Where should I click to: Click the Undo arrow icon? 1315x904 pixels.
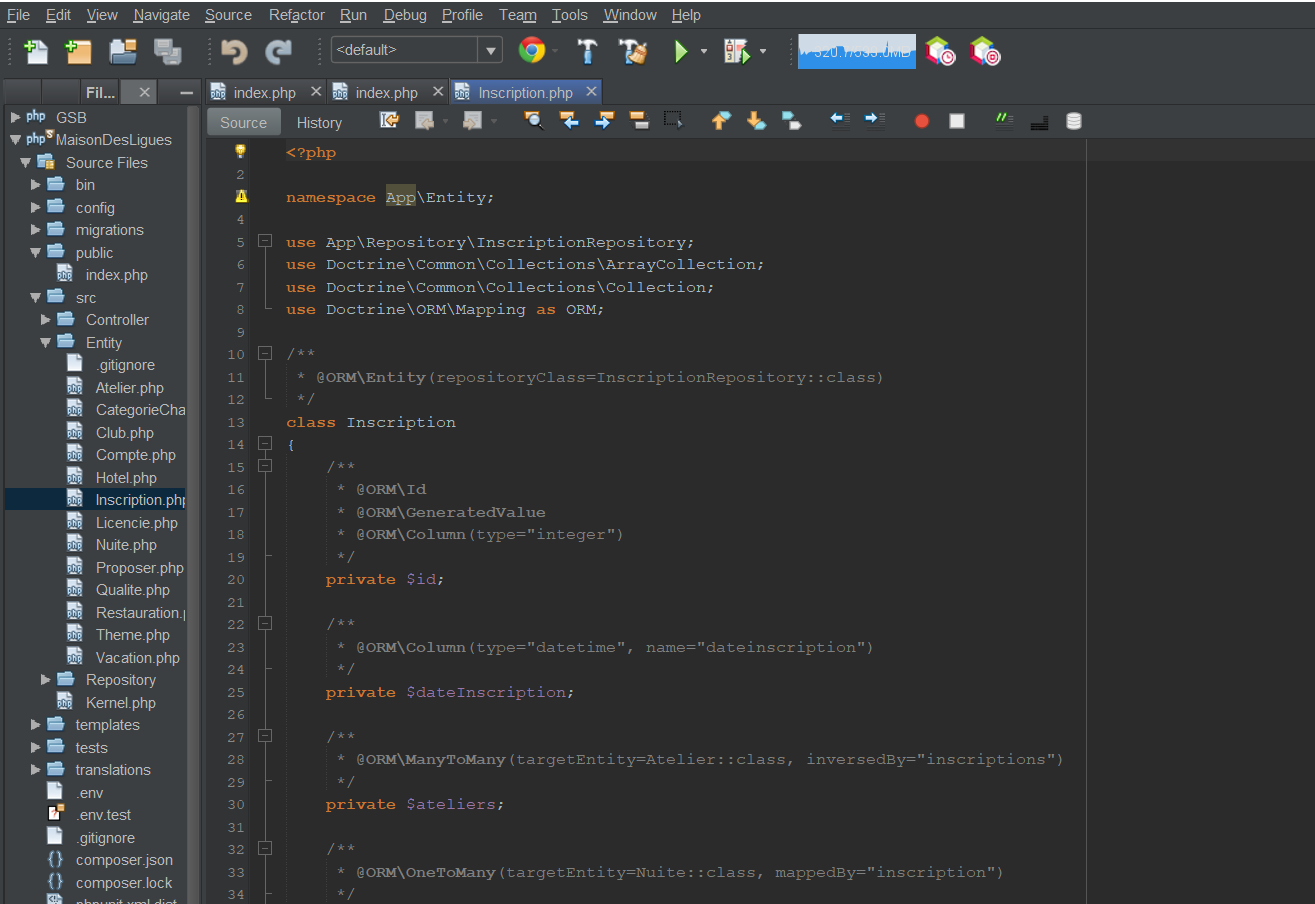(234, 51)
